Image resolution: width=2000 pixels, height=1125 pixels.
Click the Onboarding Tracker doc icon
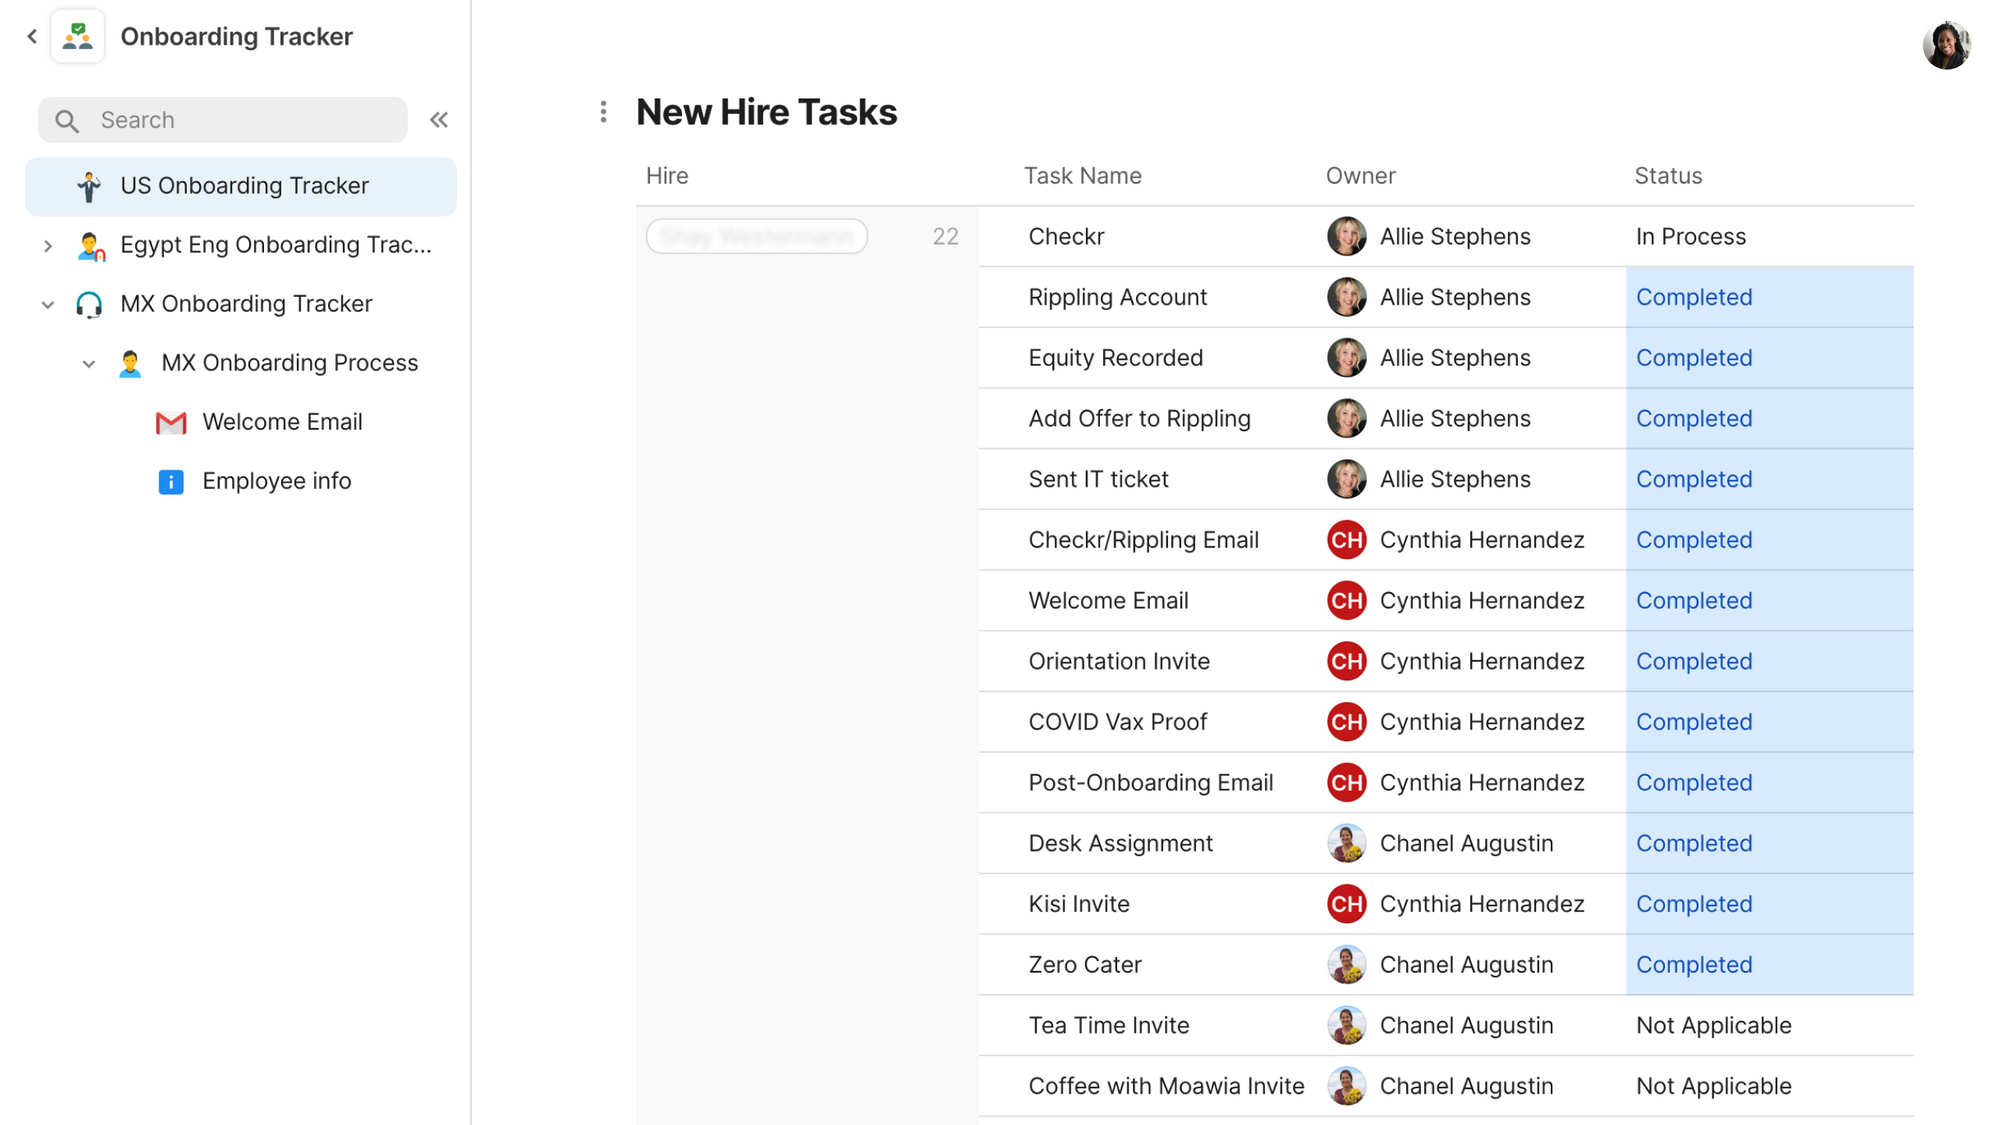pos(78,37)
